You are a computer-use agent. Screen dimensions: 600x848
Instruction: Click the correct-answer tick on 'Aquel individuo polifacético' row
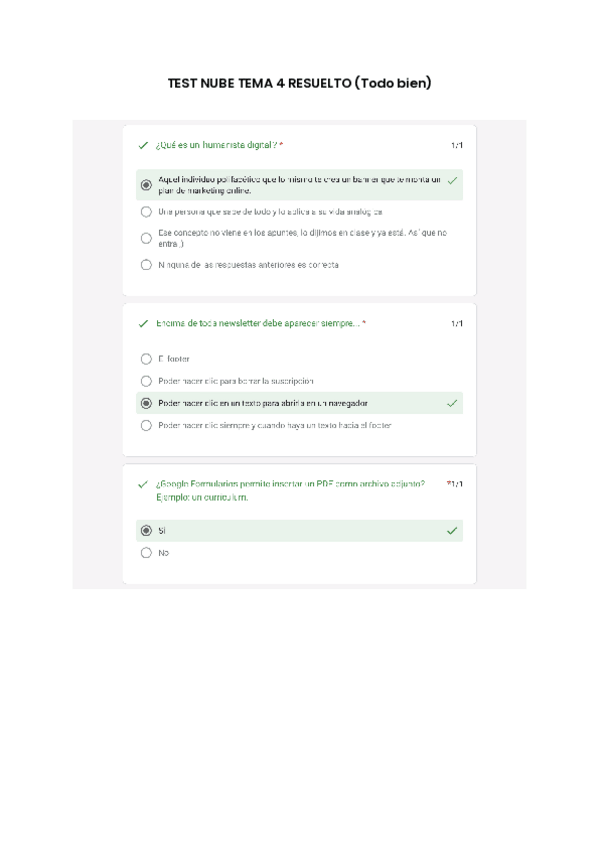452,181
